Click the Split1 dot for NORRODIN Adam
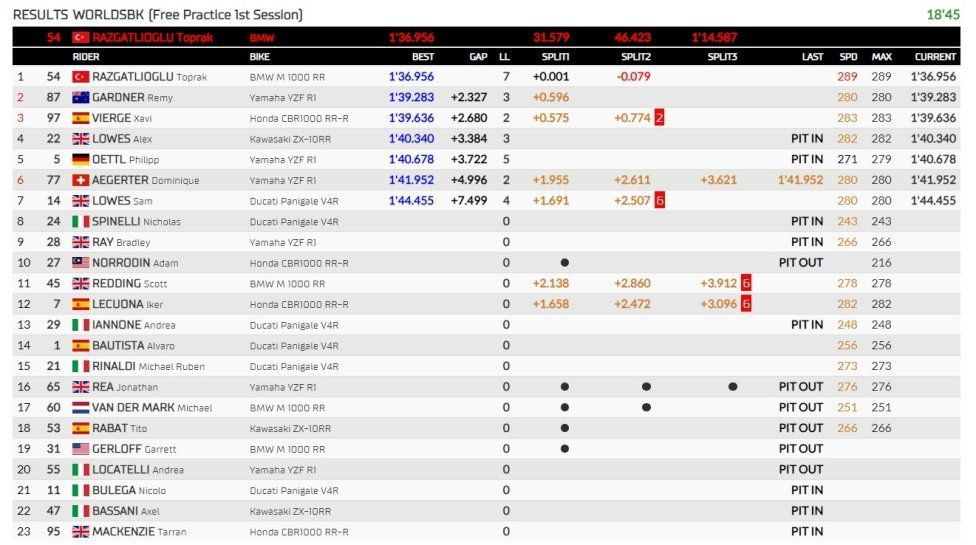Image resolution: width=976 pixels, height=545 pixels. tap(565, 263)
